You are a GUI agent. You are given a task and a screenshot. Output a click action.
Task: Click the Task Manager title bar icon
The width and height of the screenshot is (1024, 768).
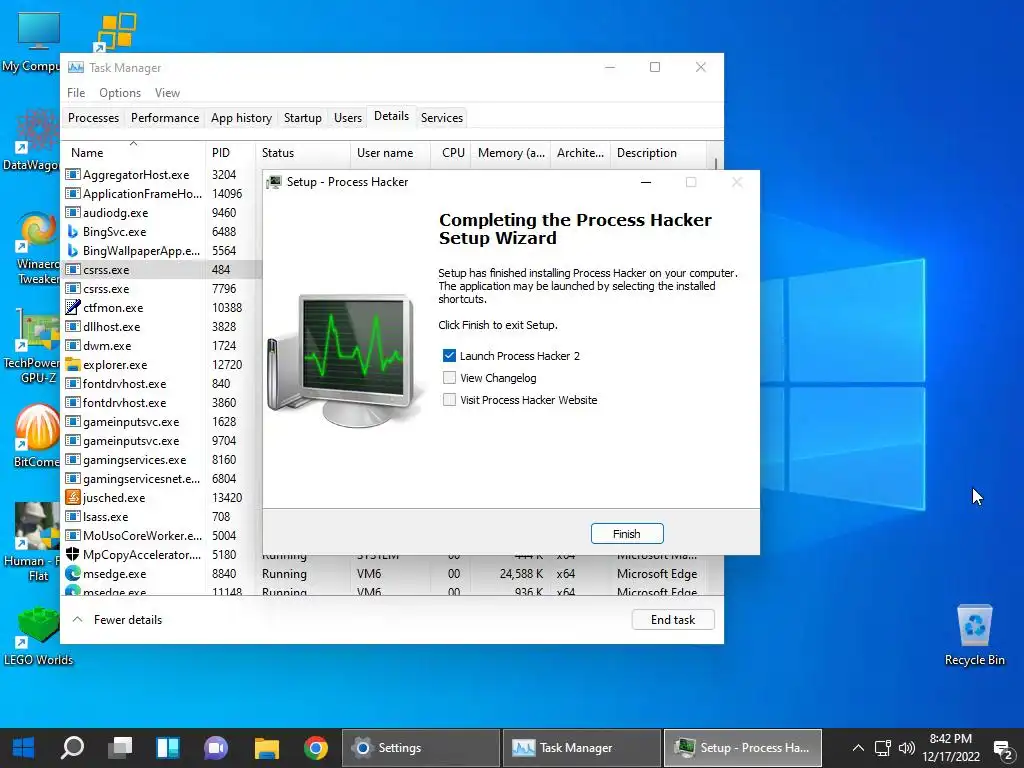coord(76,67)
